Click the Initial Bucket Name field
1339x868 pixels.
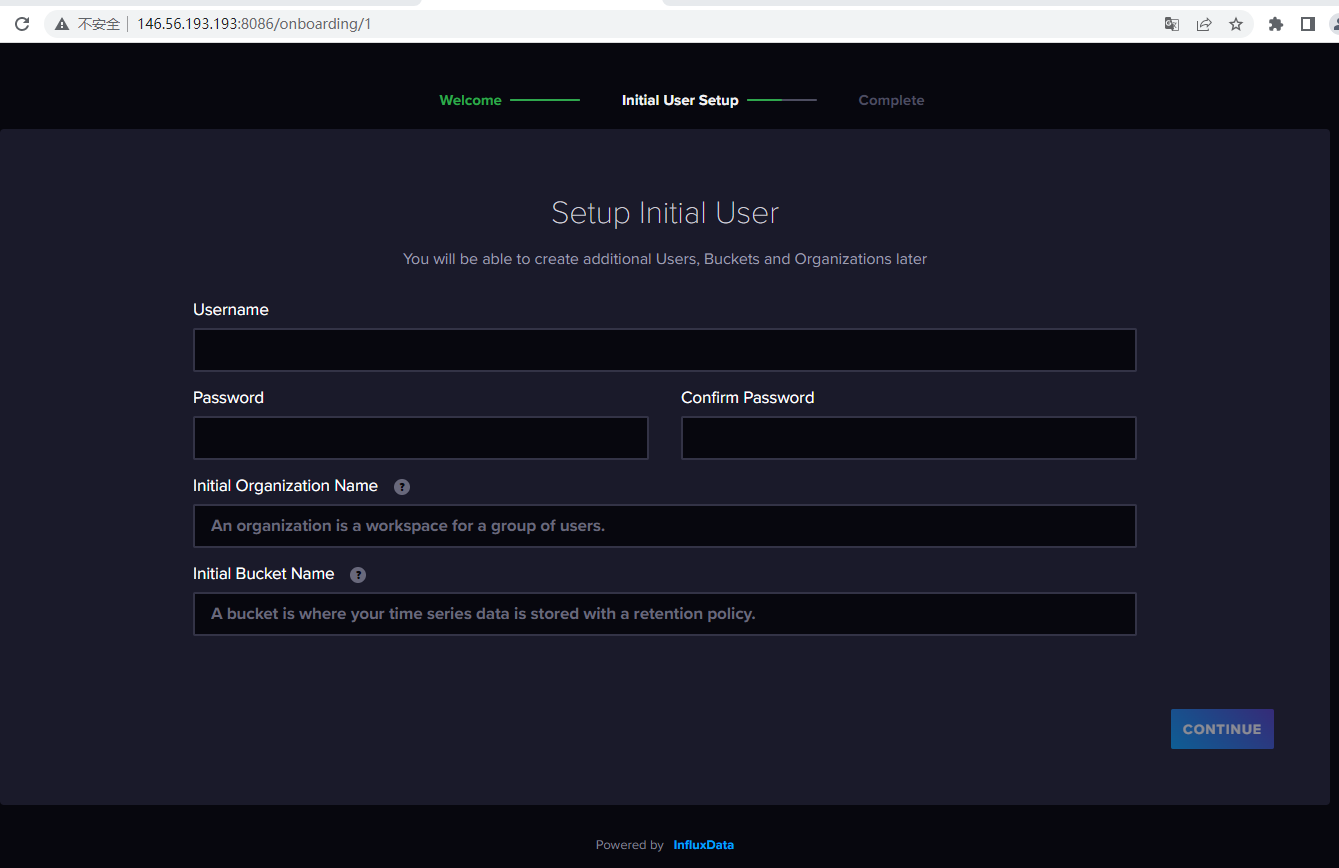(x=664, y=614)
